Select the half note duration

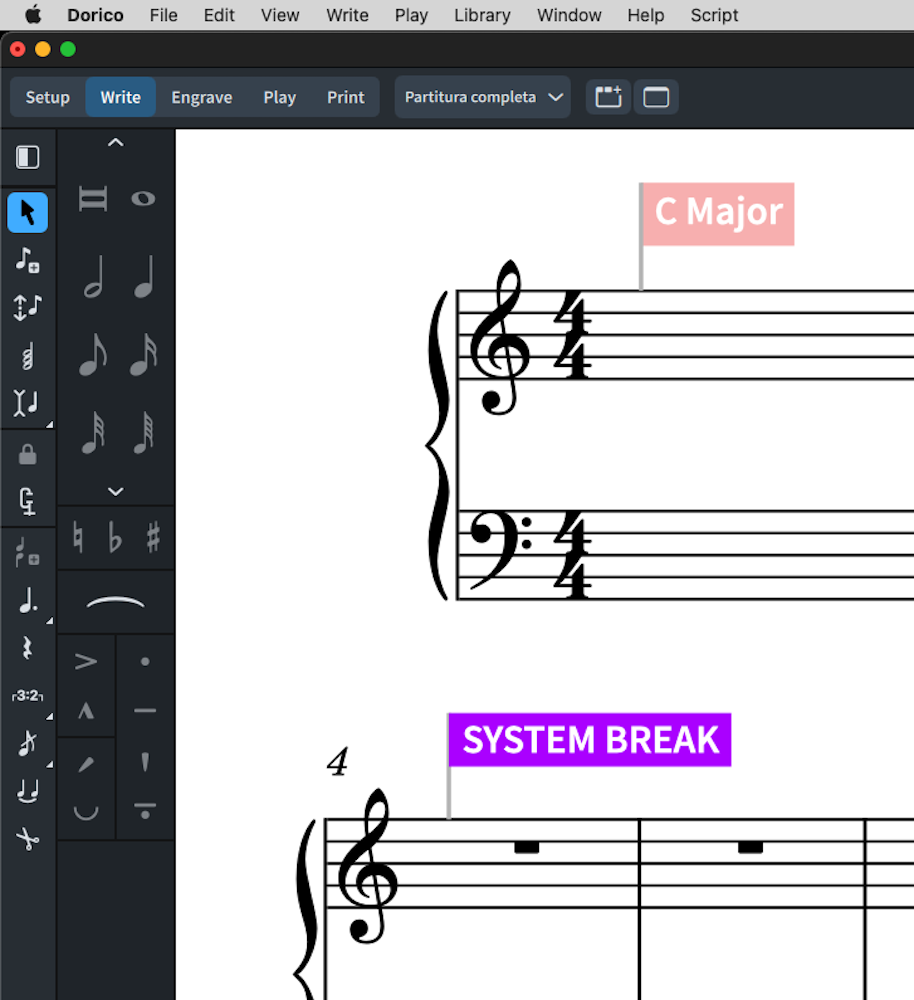click(x=93, y=277)
